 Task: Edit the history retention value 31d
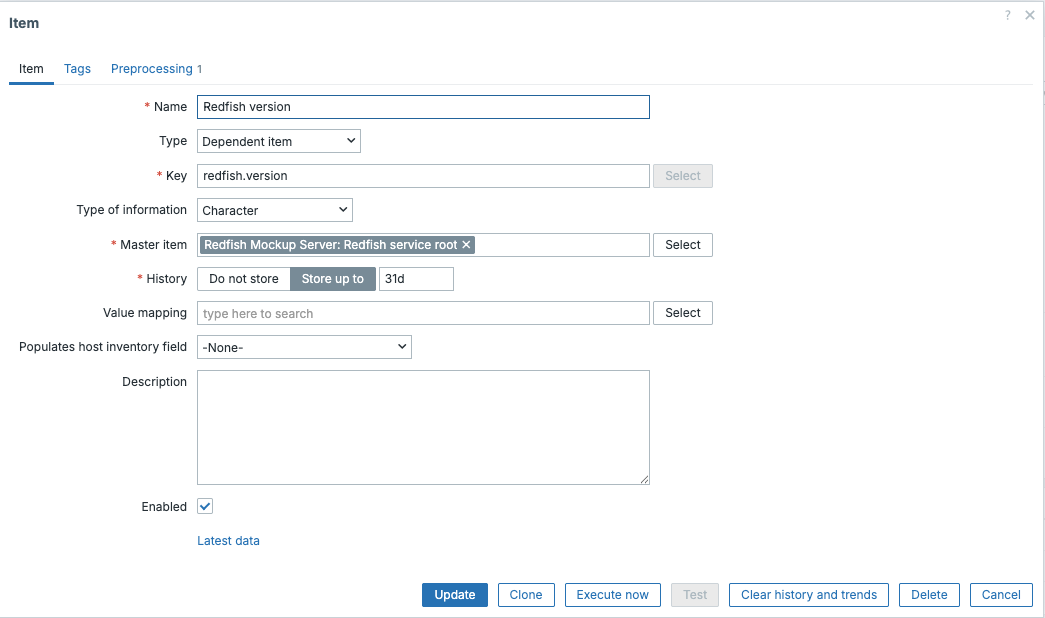[x=416, y=278]
